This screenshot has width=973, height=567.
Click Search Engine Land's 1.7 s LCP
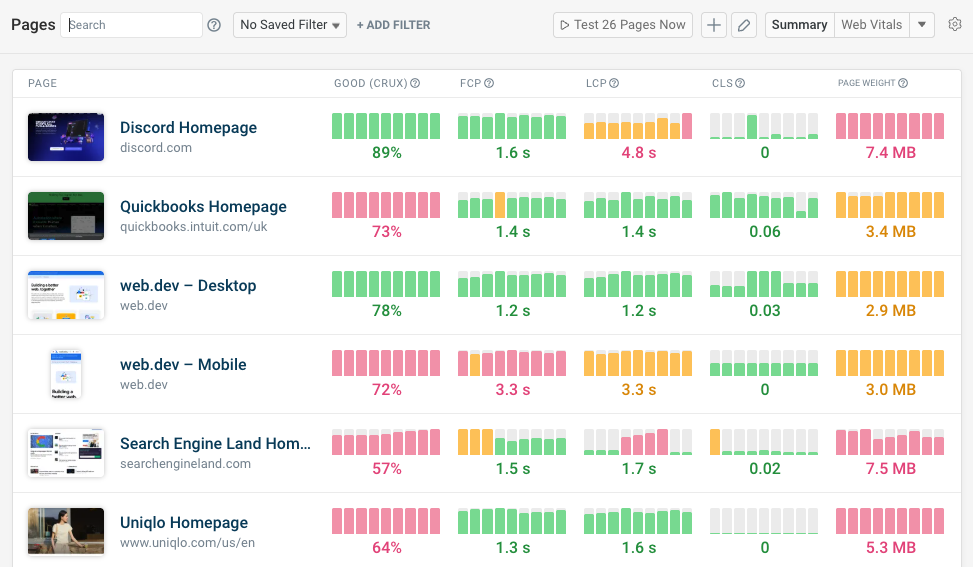(x=639, y=468)
